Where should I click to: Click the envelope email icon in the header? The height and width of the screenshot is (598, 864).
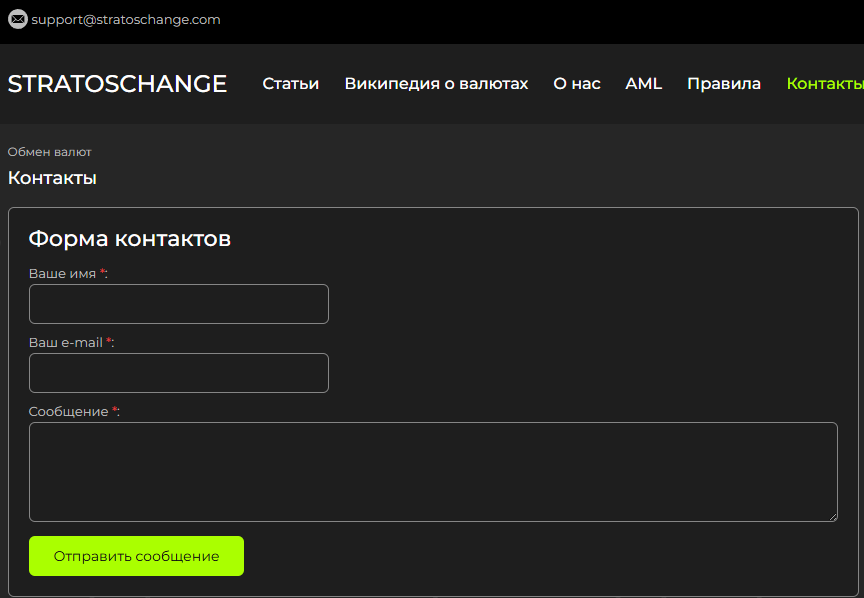(x=17, y=19)
